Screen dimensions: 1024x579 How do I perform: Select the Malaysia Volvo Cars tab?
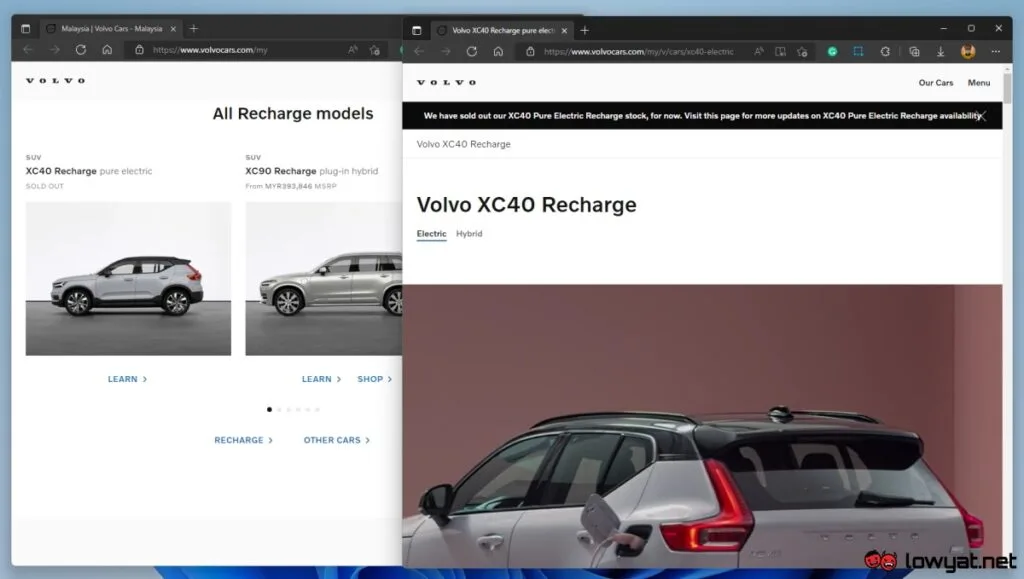click(110, 29)
